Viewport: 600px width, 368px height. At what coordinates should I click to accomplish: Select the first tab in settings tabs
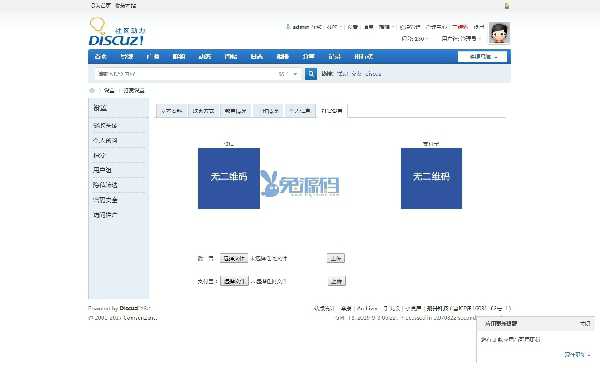pos(172,111)
